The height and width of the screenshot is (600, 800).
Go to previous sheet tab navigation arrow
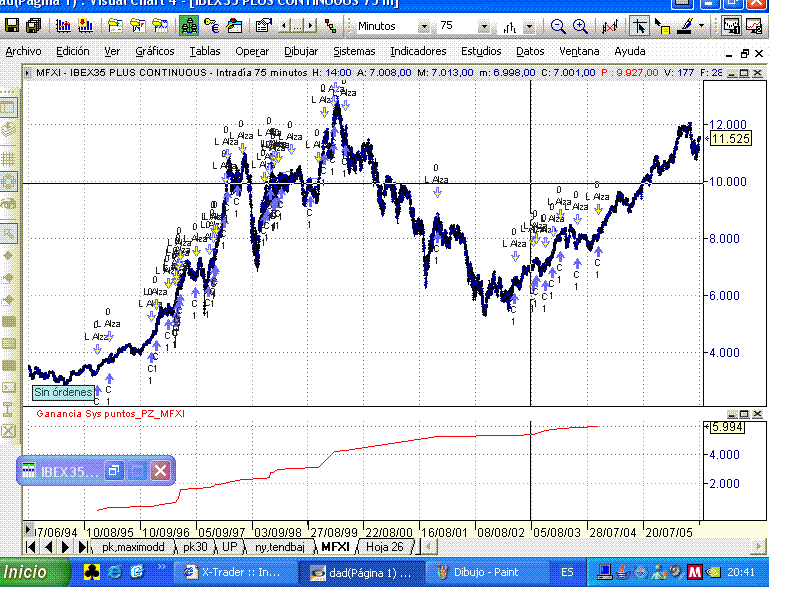tap(48, 547)
